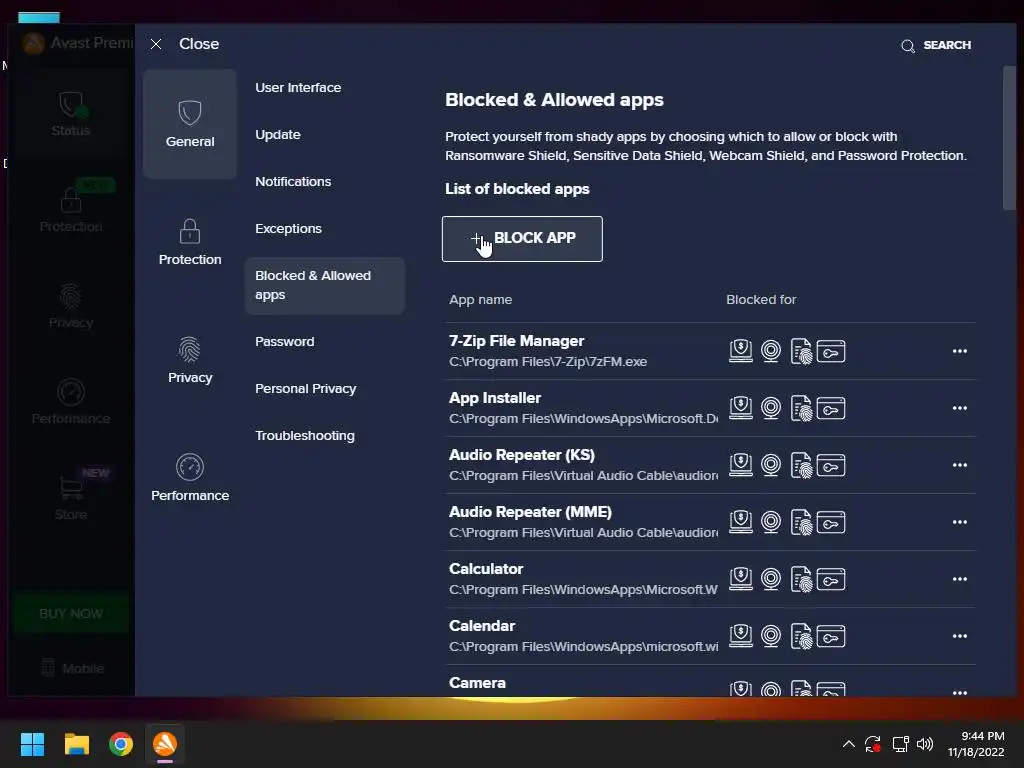Open more options for Audio Repeater (KS)
The height and width of the screenshot is (768, 1024).
point(959,464)
